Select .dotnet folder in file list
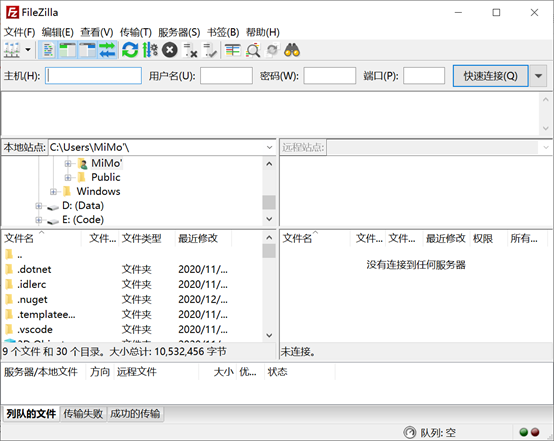This screenshot has height=441, width=554. [132, 269]
